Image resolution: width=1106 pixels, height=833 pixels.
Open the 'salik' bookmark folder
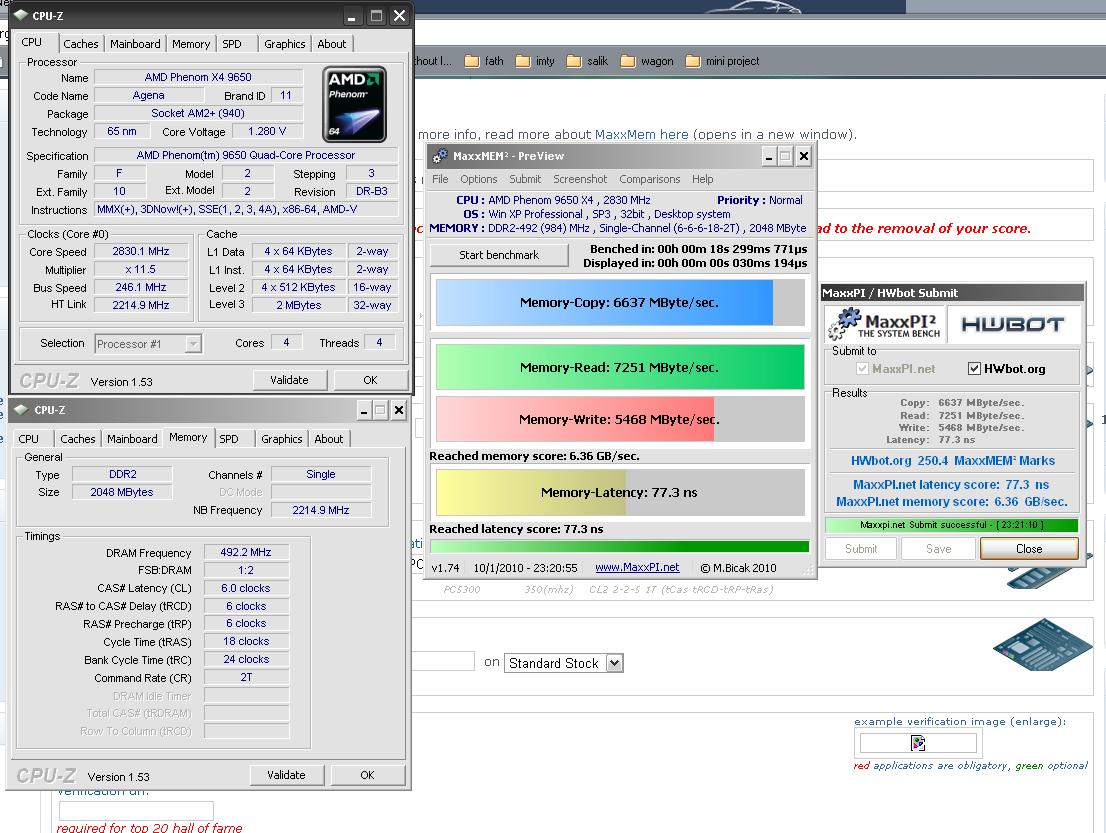588,61
